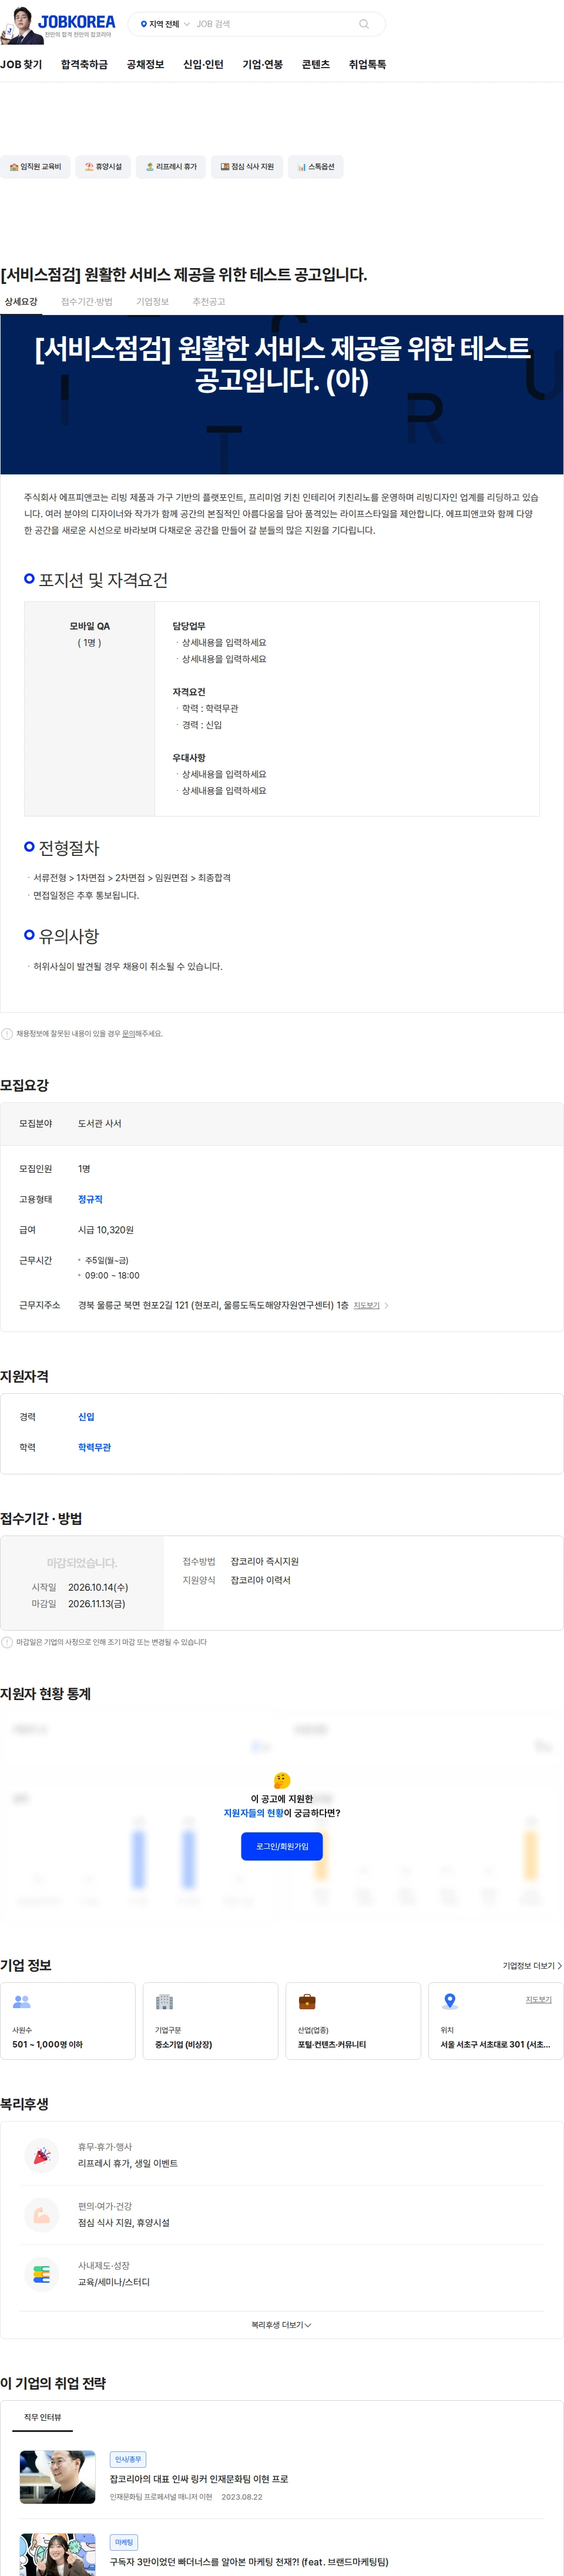The height and width of the screenshot is (2576, 564).
Task: Switch to the 추천공고 tab
Action: (x=208, y=301)
